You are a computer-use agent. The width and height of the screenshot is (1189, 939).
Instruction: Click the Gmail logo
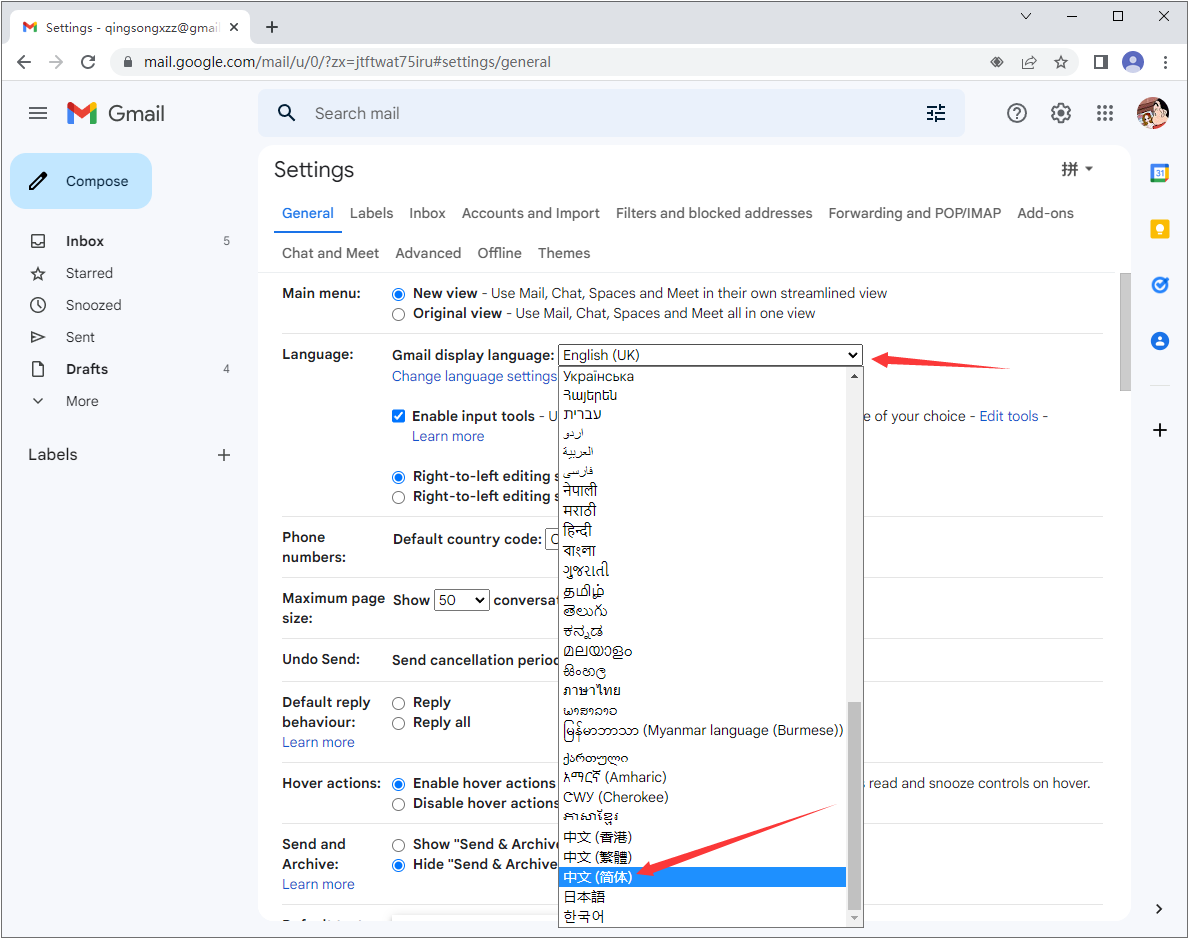pyautogui.click(x=115, y=114)
